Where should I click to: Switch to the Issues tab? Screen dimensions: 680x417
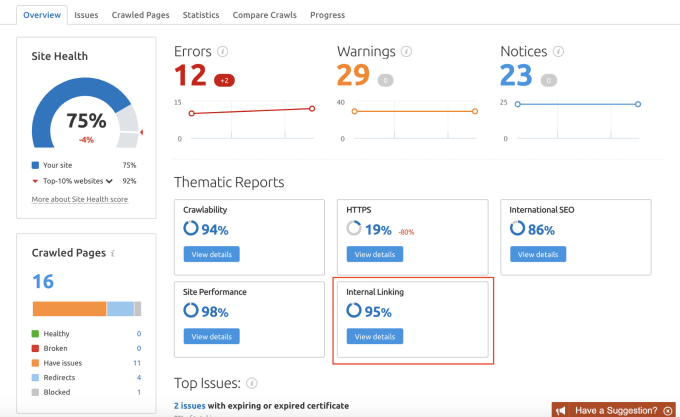[x=86, y=15]
